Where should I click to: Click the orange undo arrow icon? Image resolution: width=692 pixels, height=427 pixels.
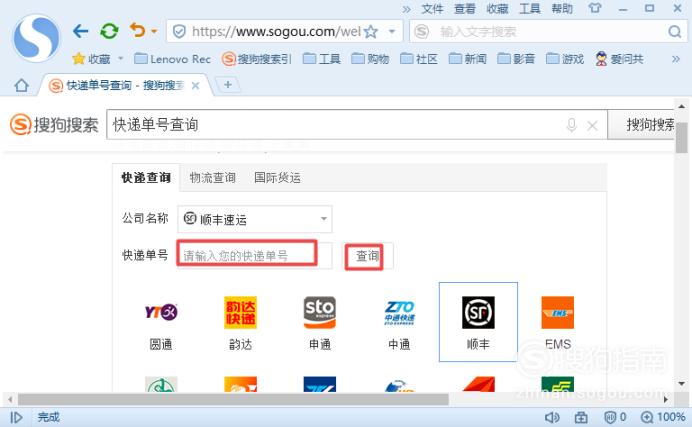point(138,30)
